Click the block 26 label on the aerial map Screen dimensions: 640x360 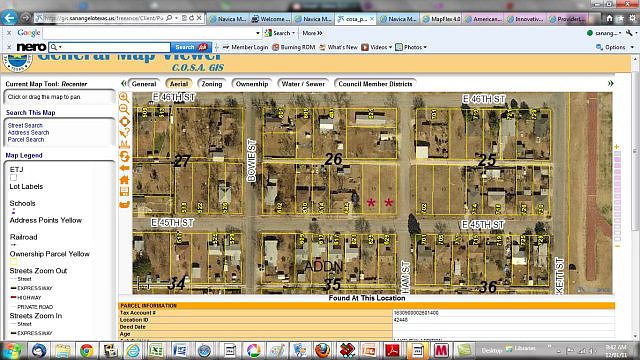pos(333,159)
